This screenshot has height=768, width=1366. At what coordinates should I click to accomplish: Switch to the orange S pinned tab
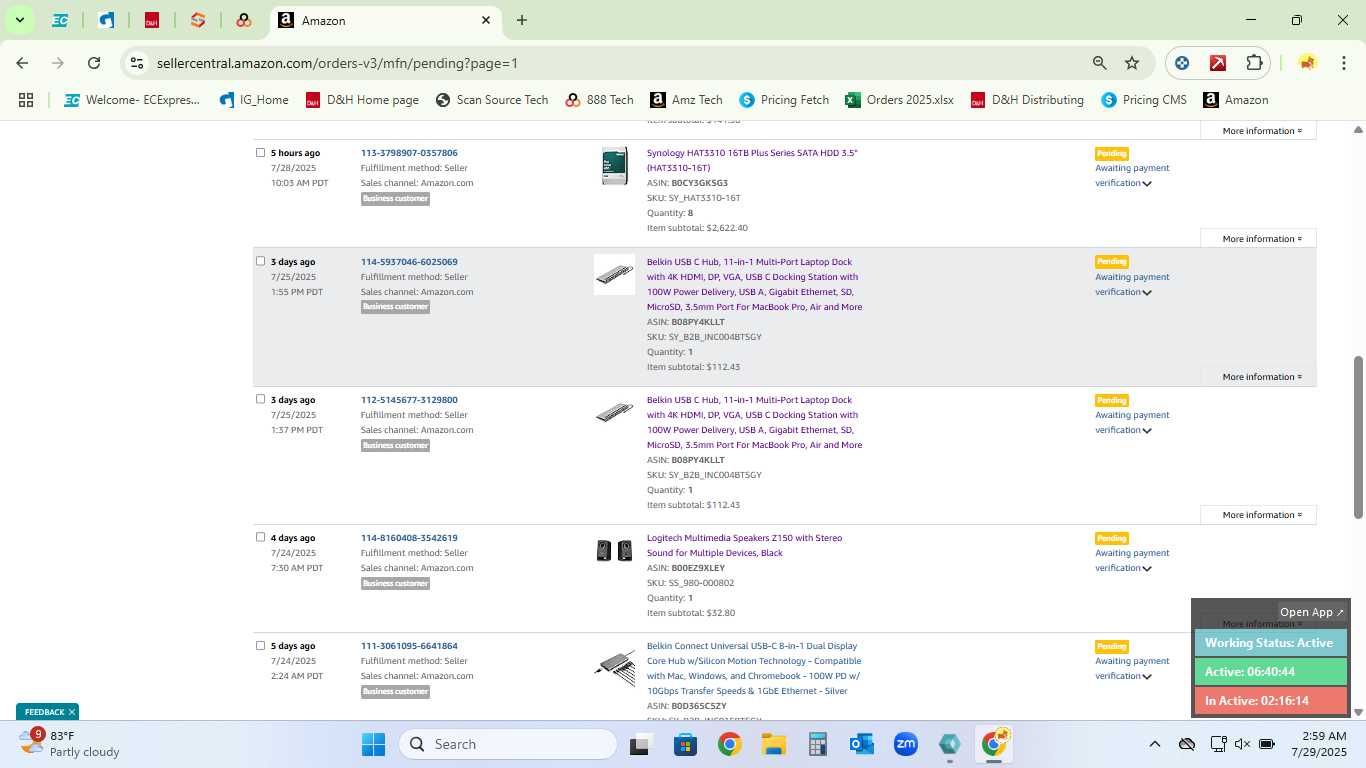pyautogui.click(x=198, y=20)
